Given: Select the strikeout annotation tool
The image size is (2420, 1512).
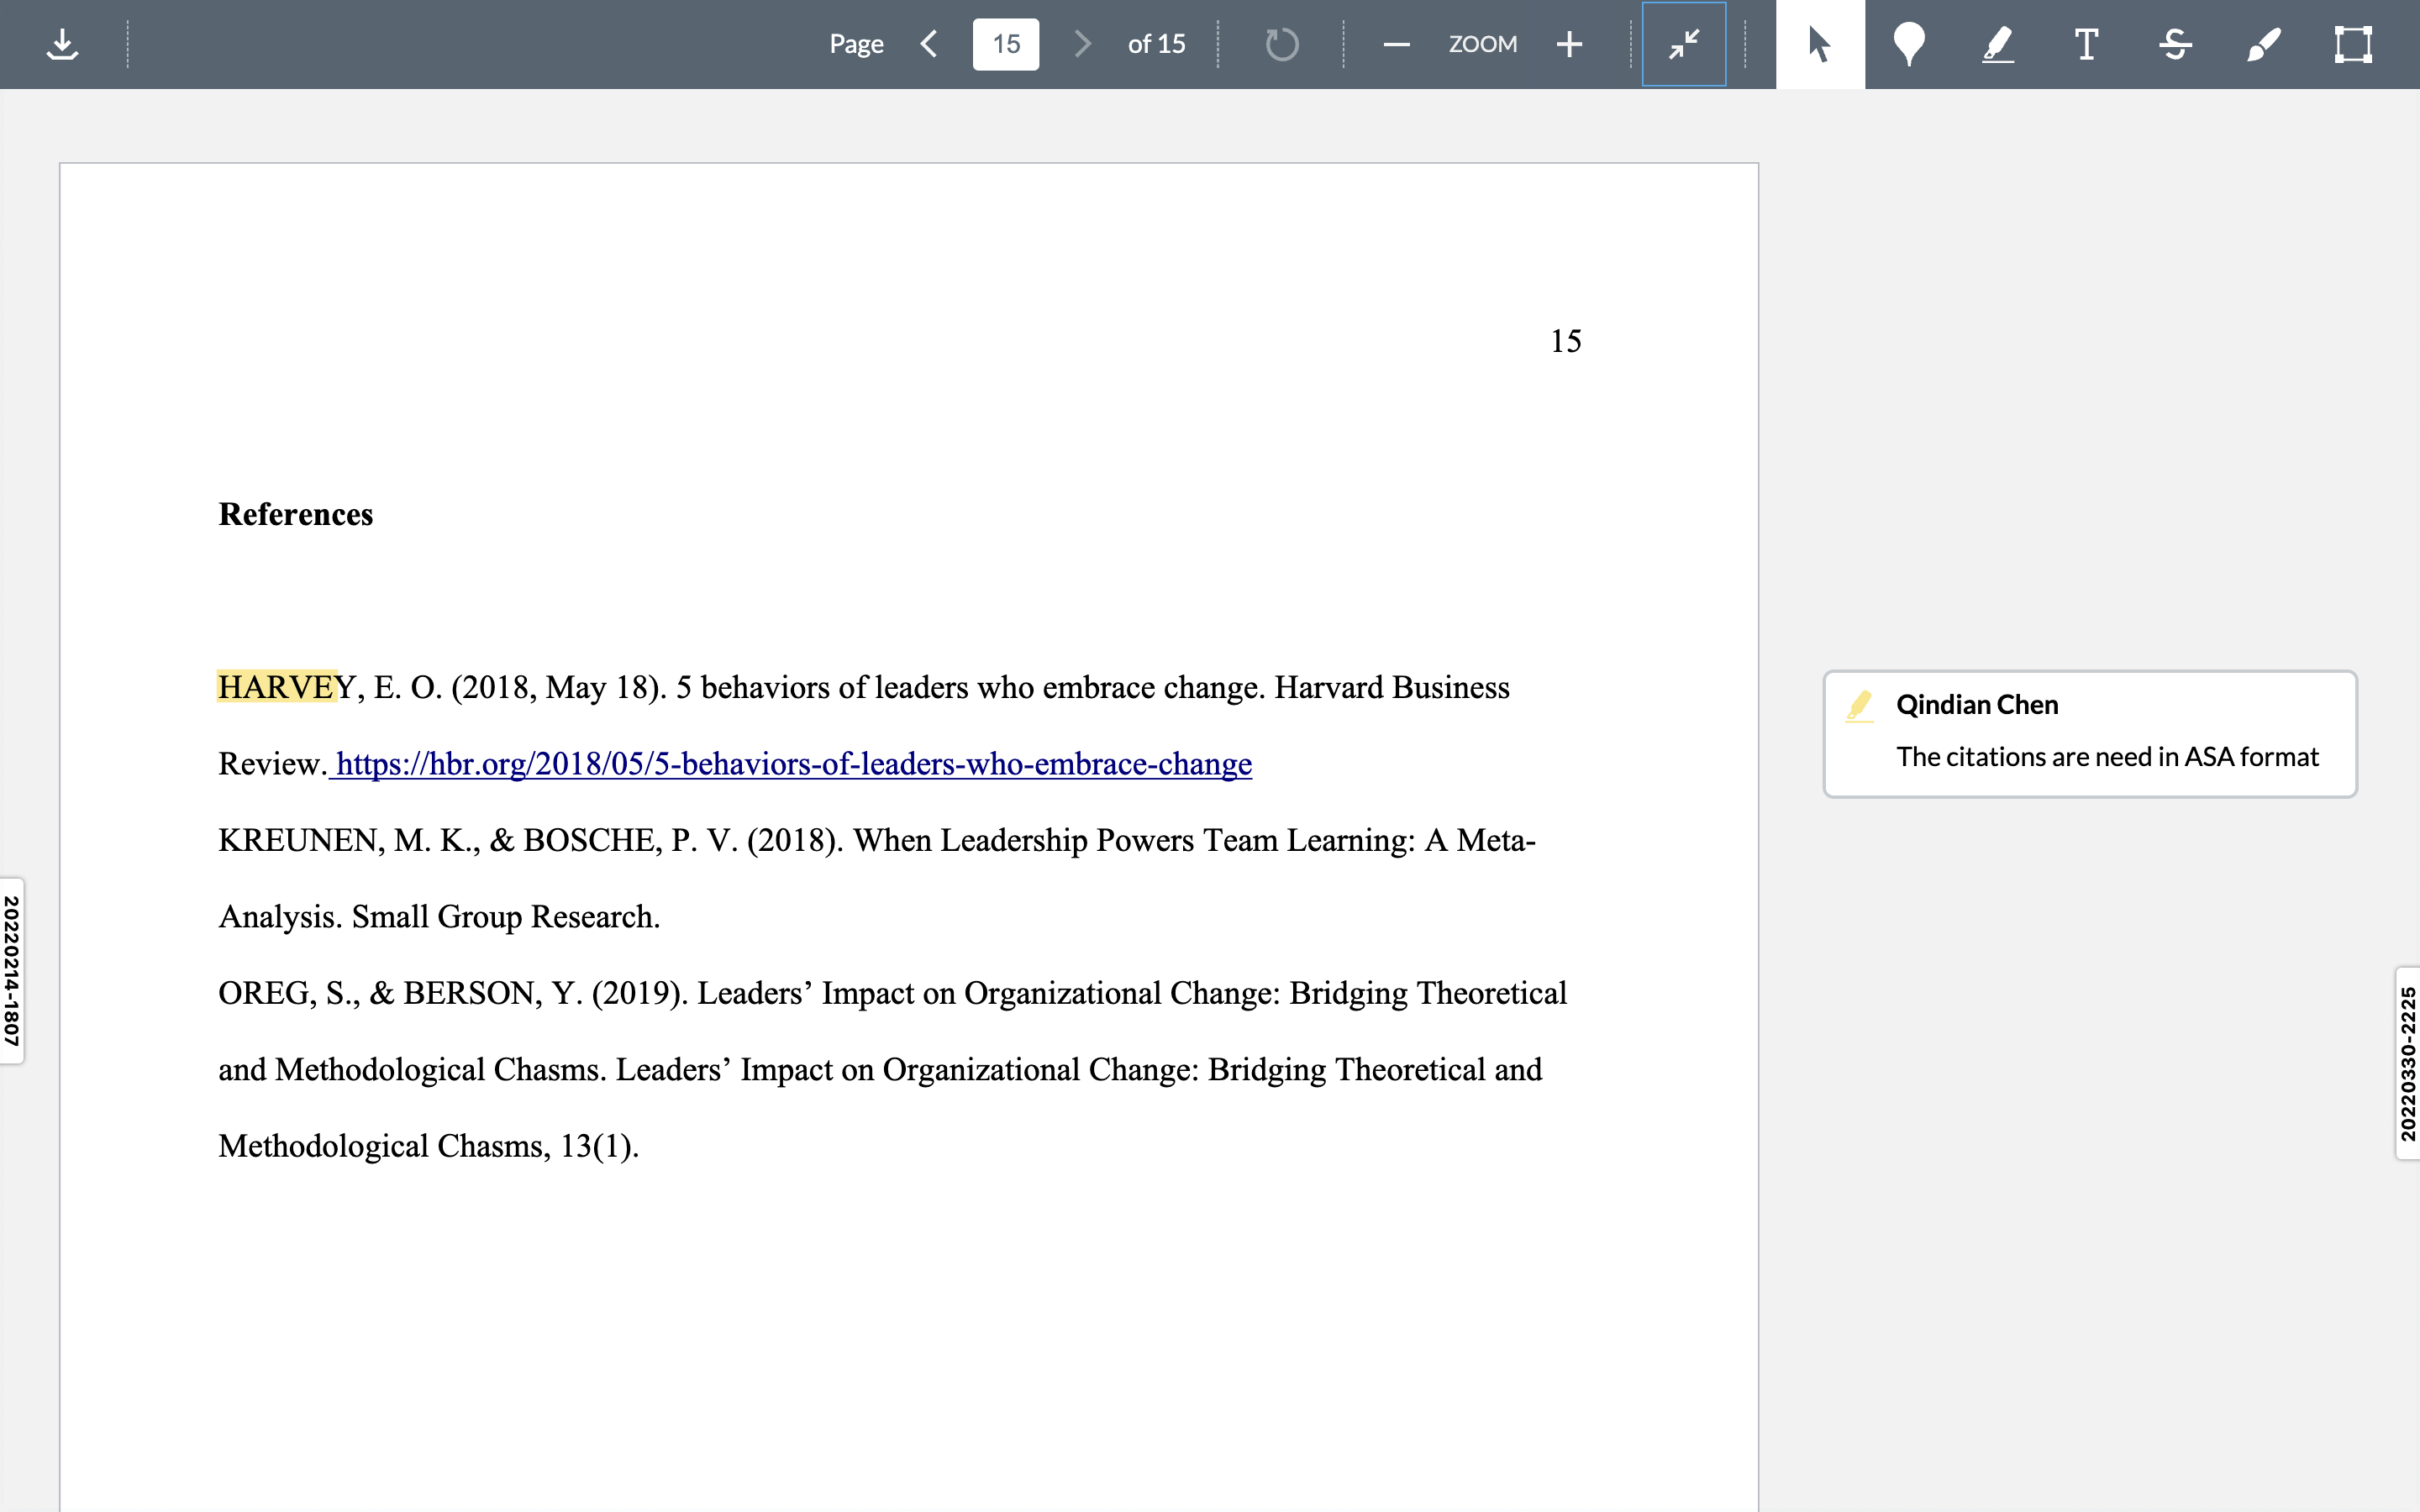Looking at the screenshot, I should pos(2175,44).
